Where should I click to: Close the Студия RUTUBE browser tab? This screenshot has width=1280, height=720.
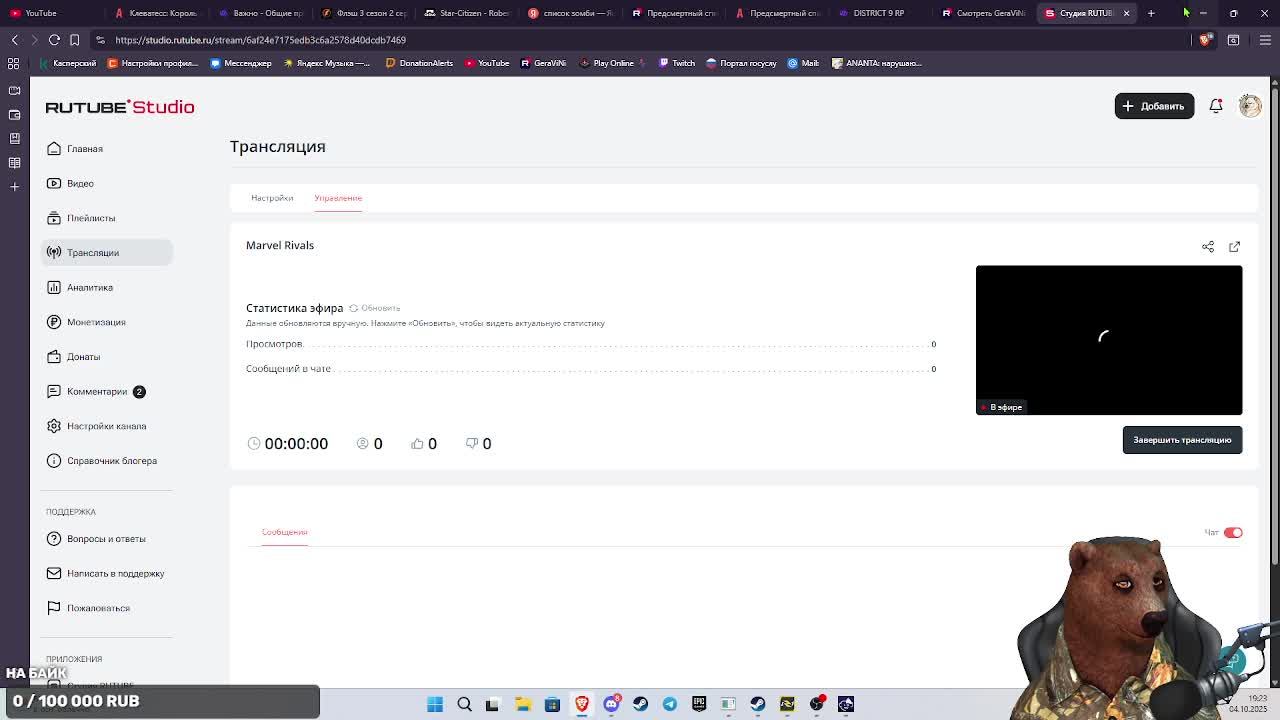pyautogui.click(x=1126, y=13)
